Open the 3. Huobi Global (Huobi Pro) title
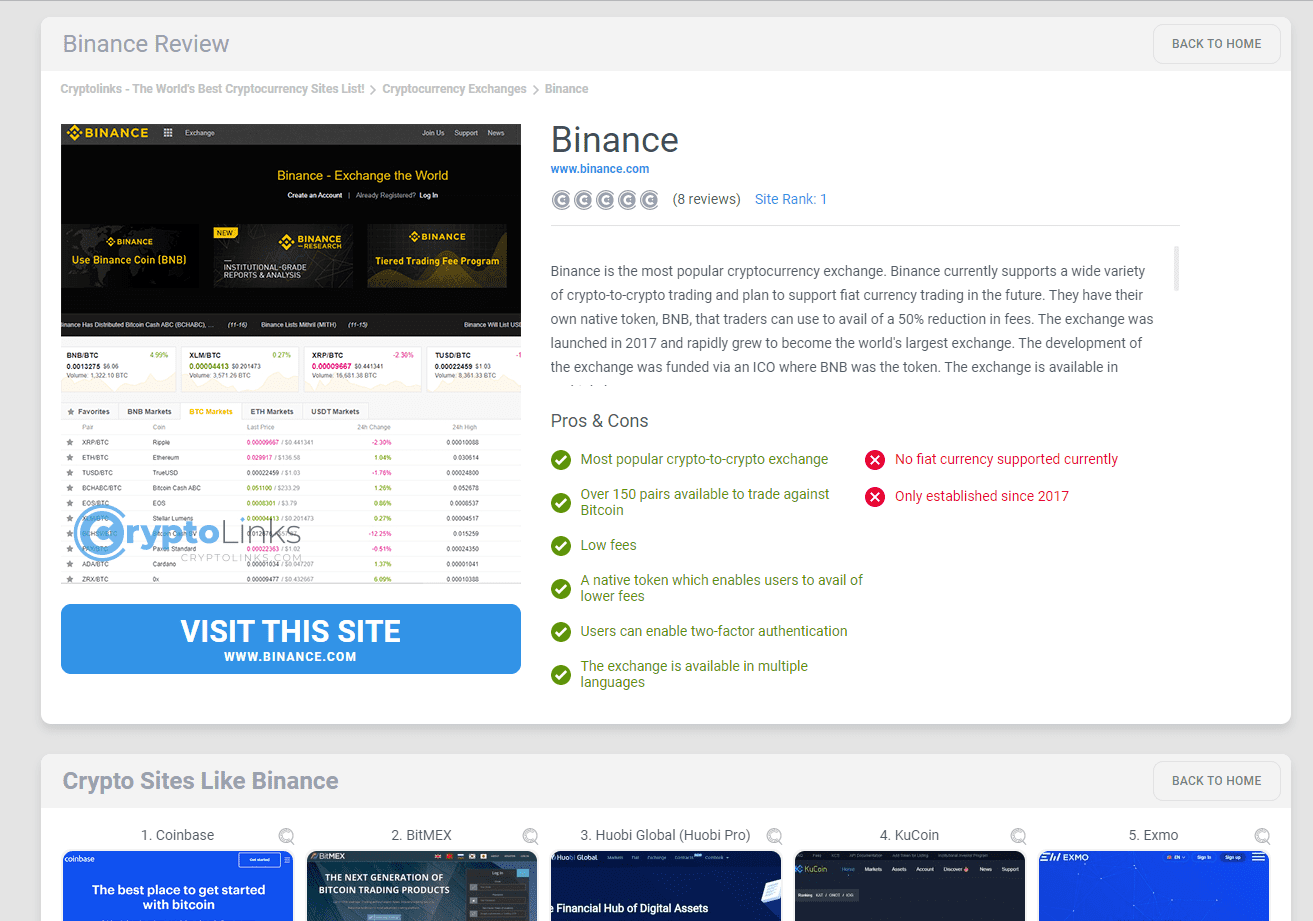 [665, 835]
